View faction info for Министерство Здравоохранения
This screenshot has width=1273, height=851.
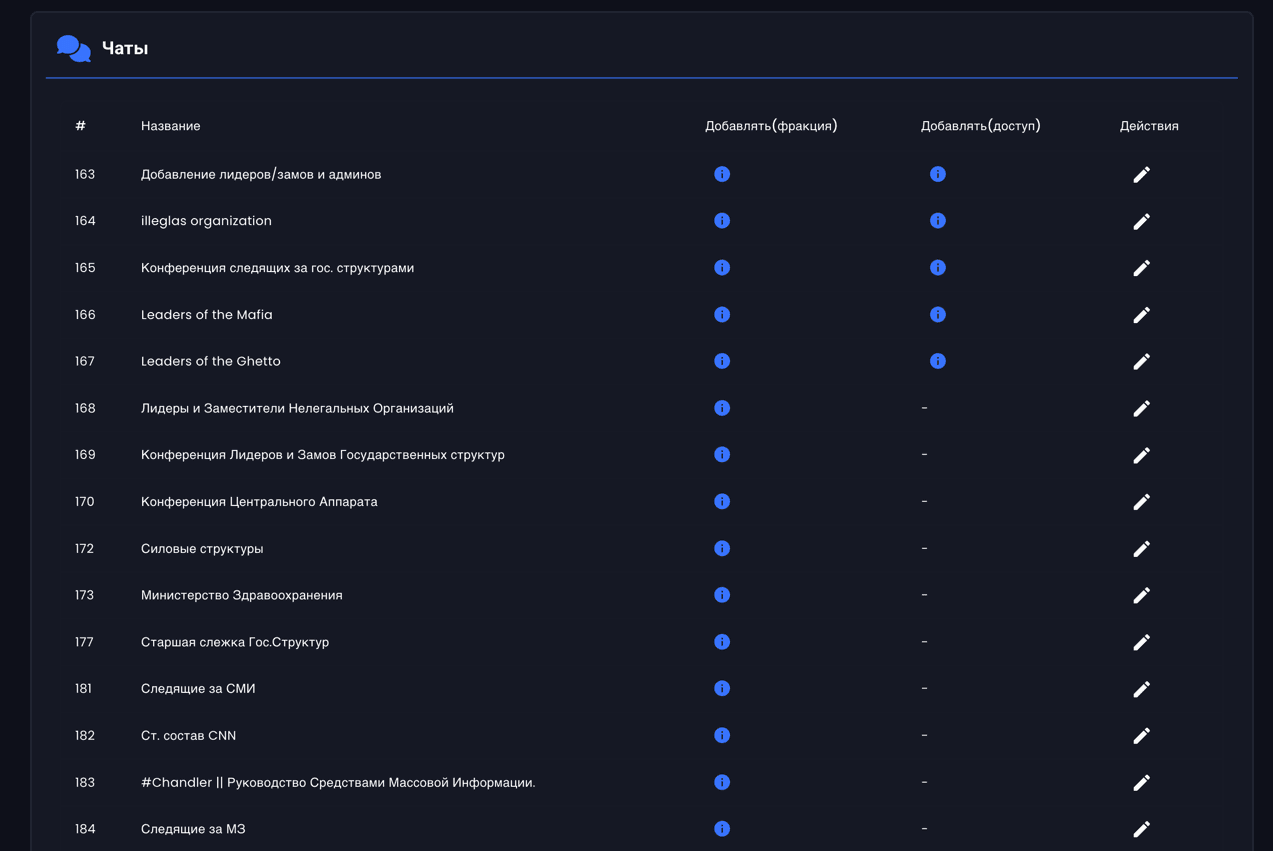722,595
